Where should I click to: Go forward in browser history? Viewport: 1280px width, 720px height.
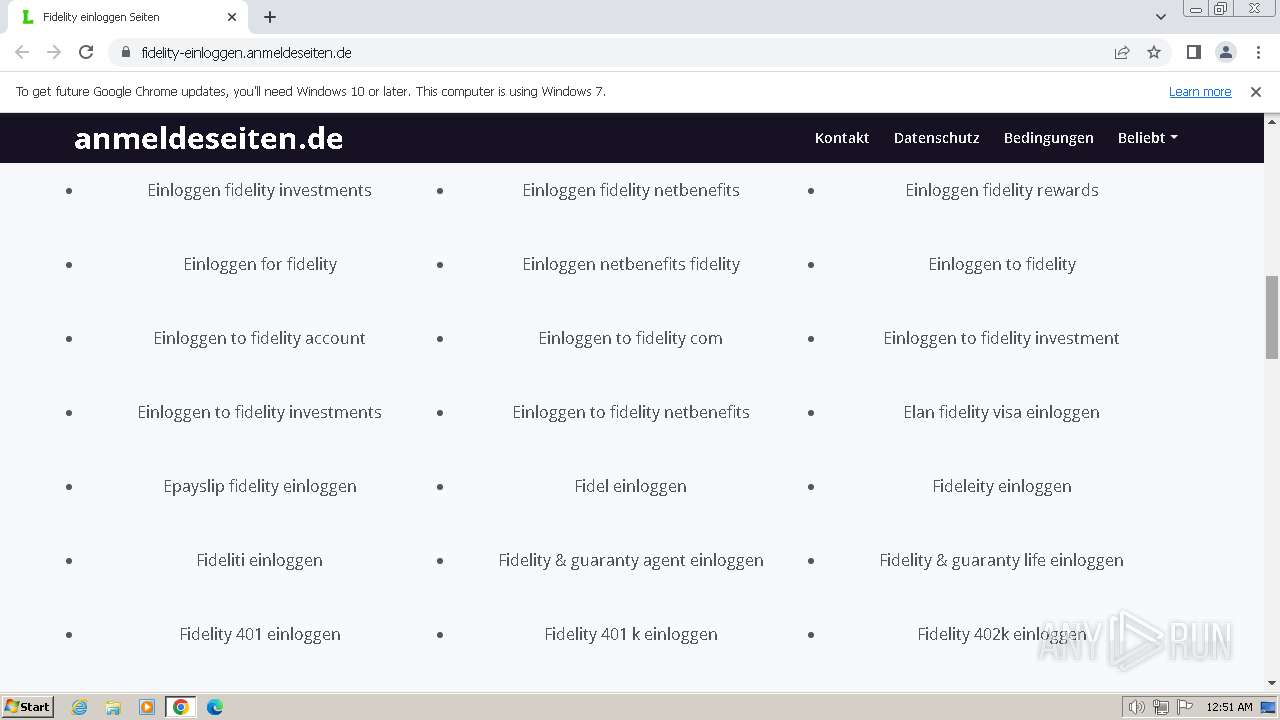pos(54,52)
